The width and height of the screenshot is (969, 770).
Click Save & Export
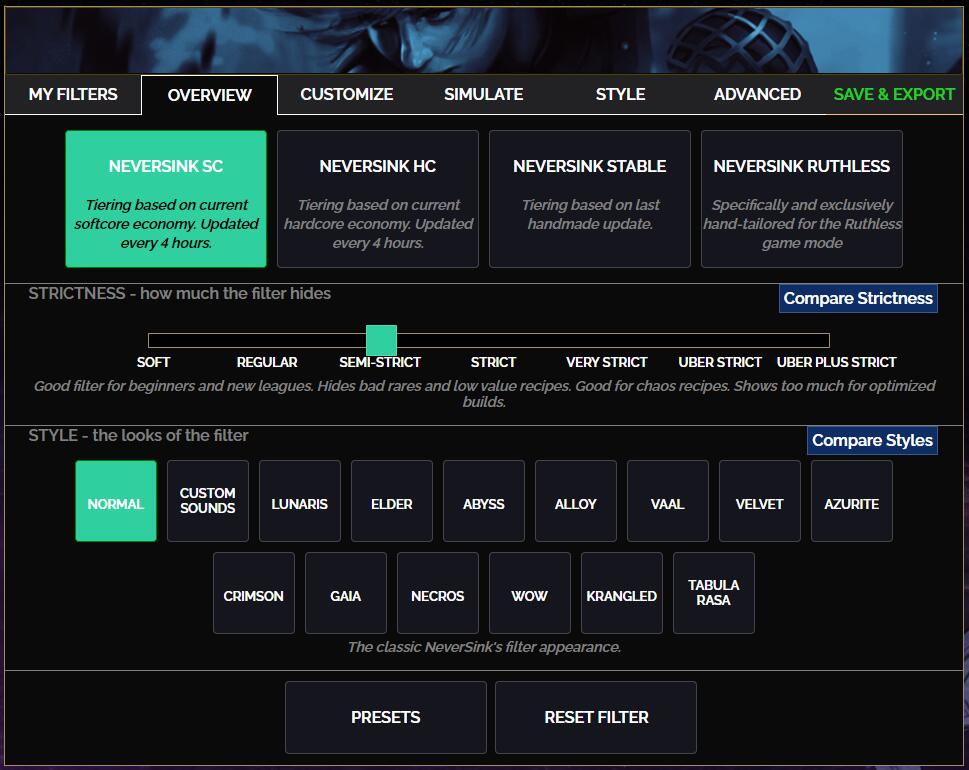pos(894,95)
